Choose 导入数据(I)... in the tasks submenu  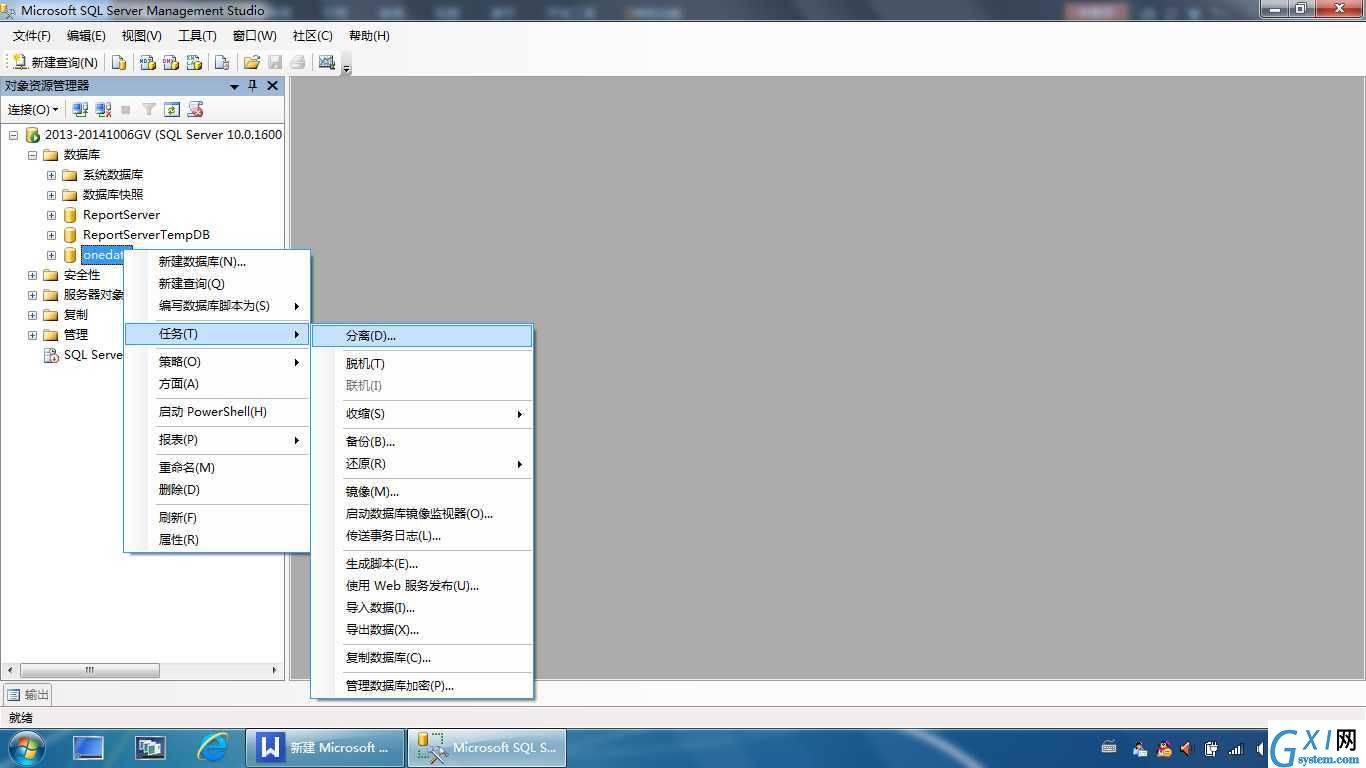(422, 608)
